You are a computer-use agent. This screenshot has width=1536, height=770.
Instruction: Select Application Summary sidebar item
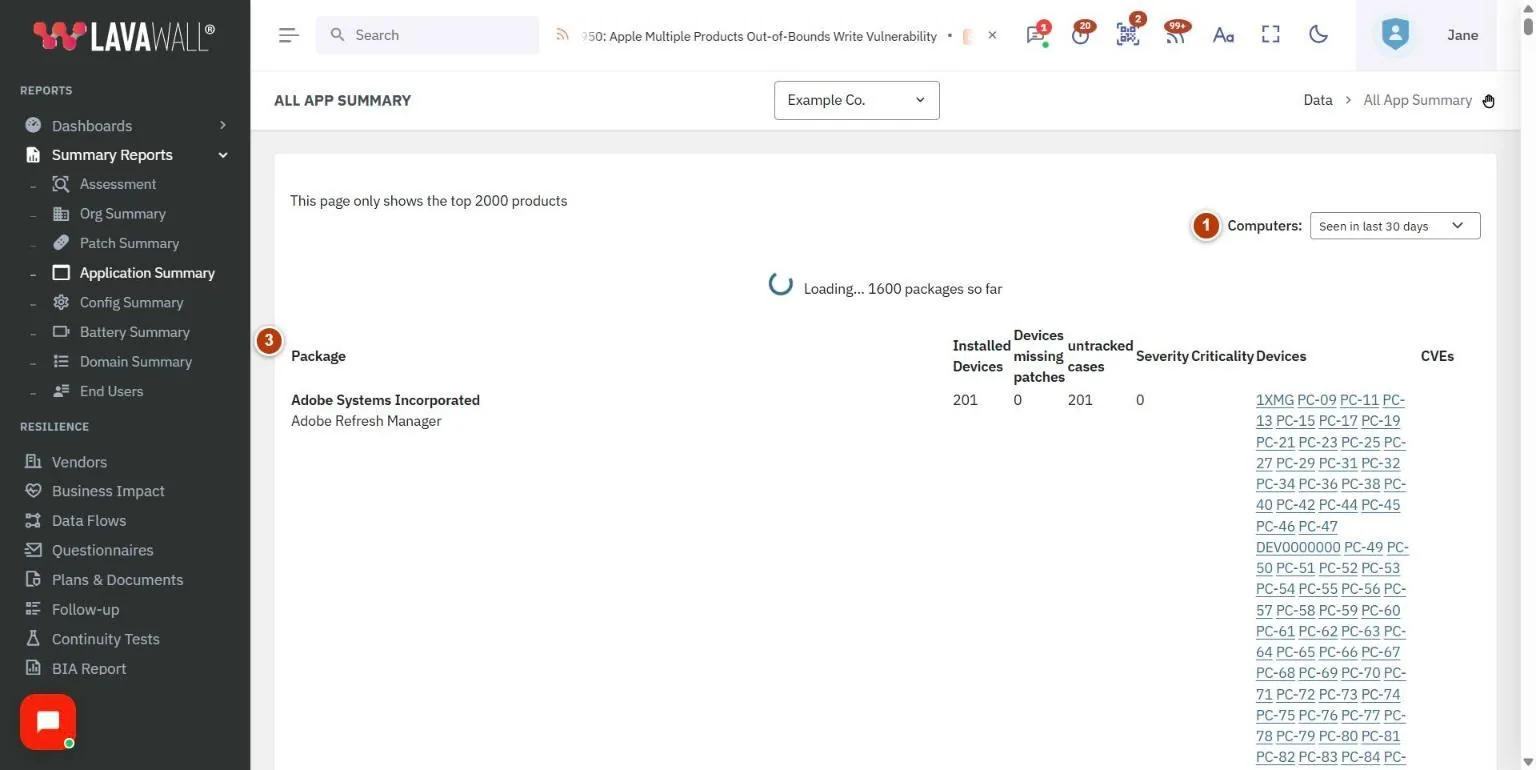(x=147, y=273)
